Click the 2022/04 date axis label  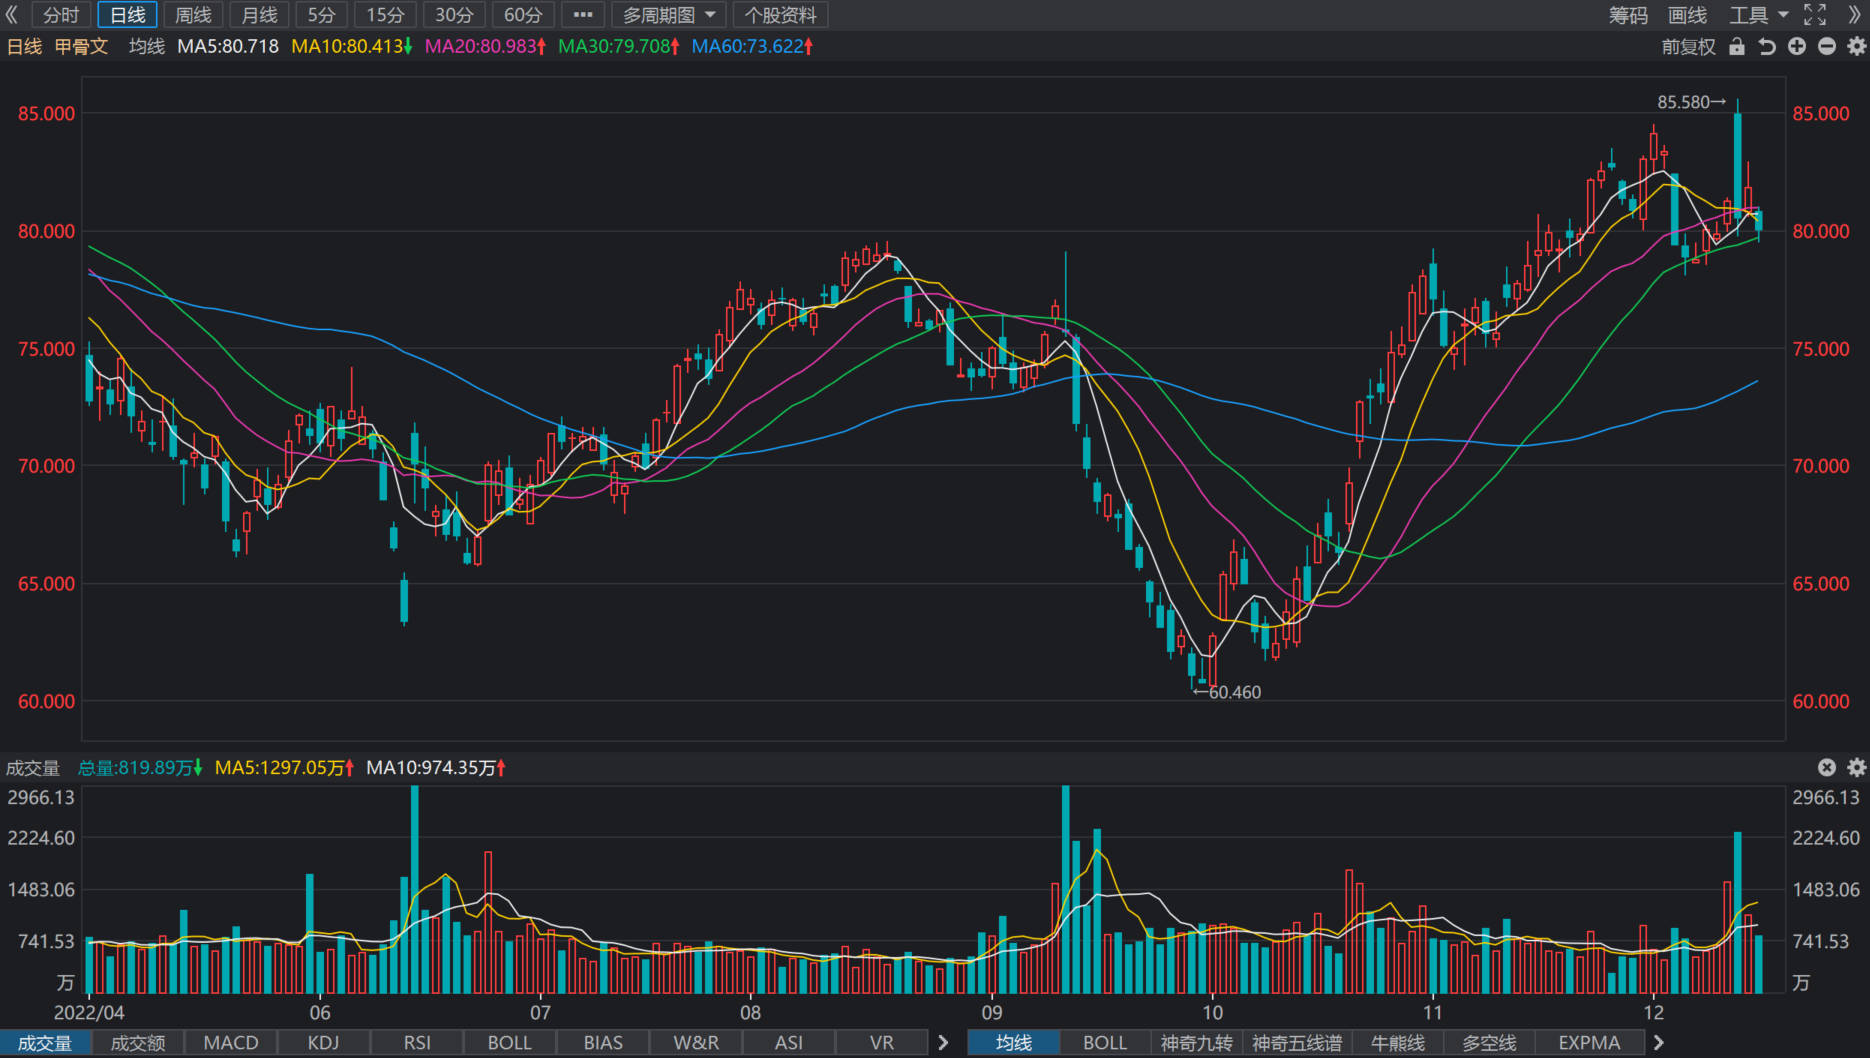pyautogui.click(x=89, y=1012)
